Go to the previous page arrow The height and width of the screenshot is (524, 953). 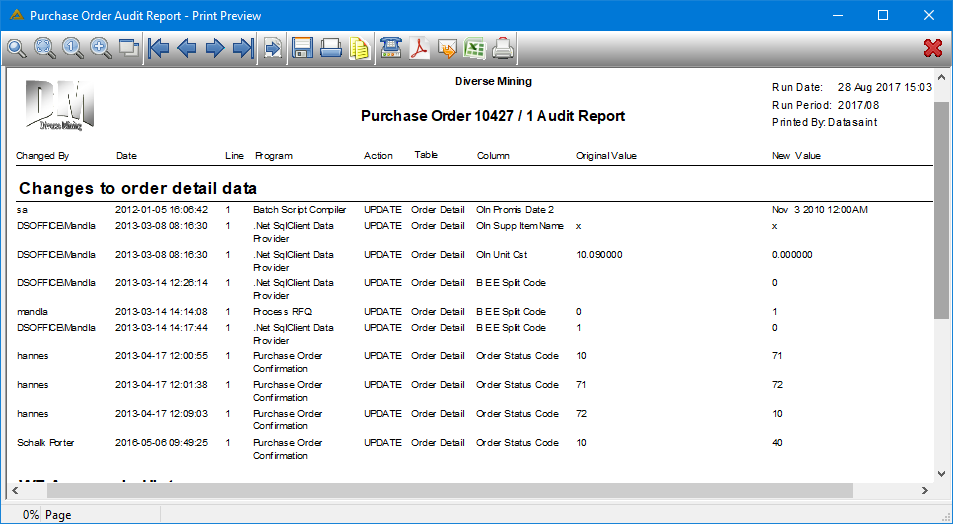click(x=187, y=49)
